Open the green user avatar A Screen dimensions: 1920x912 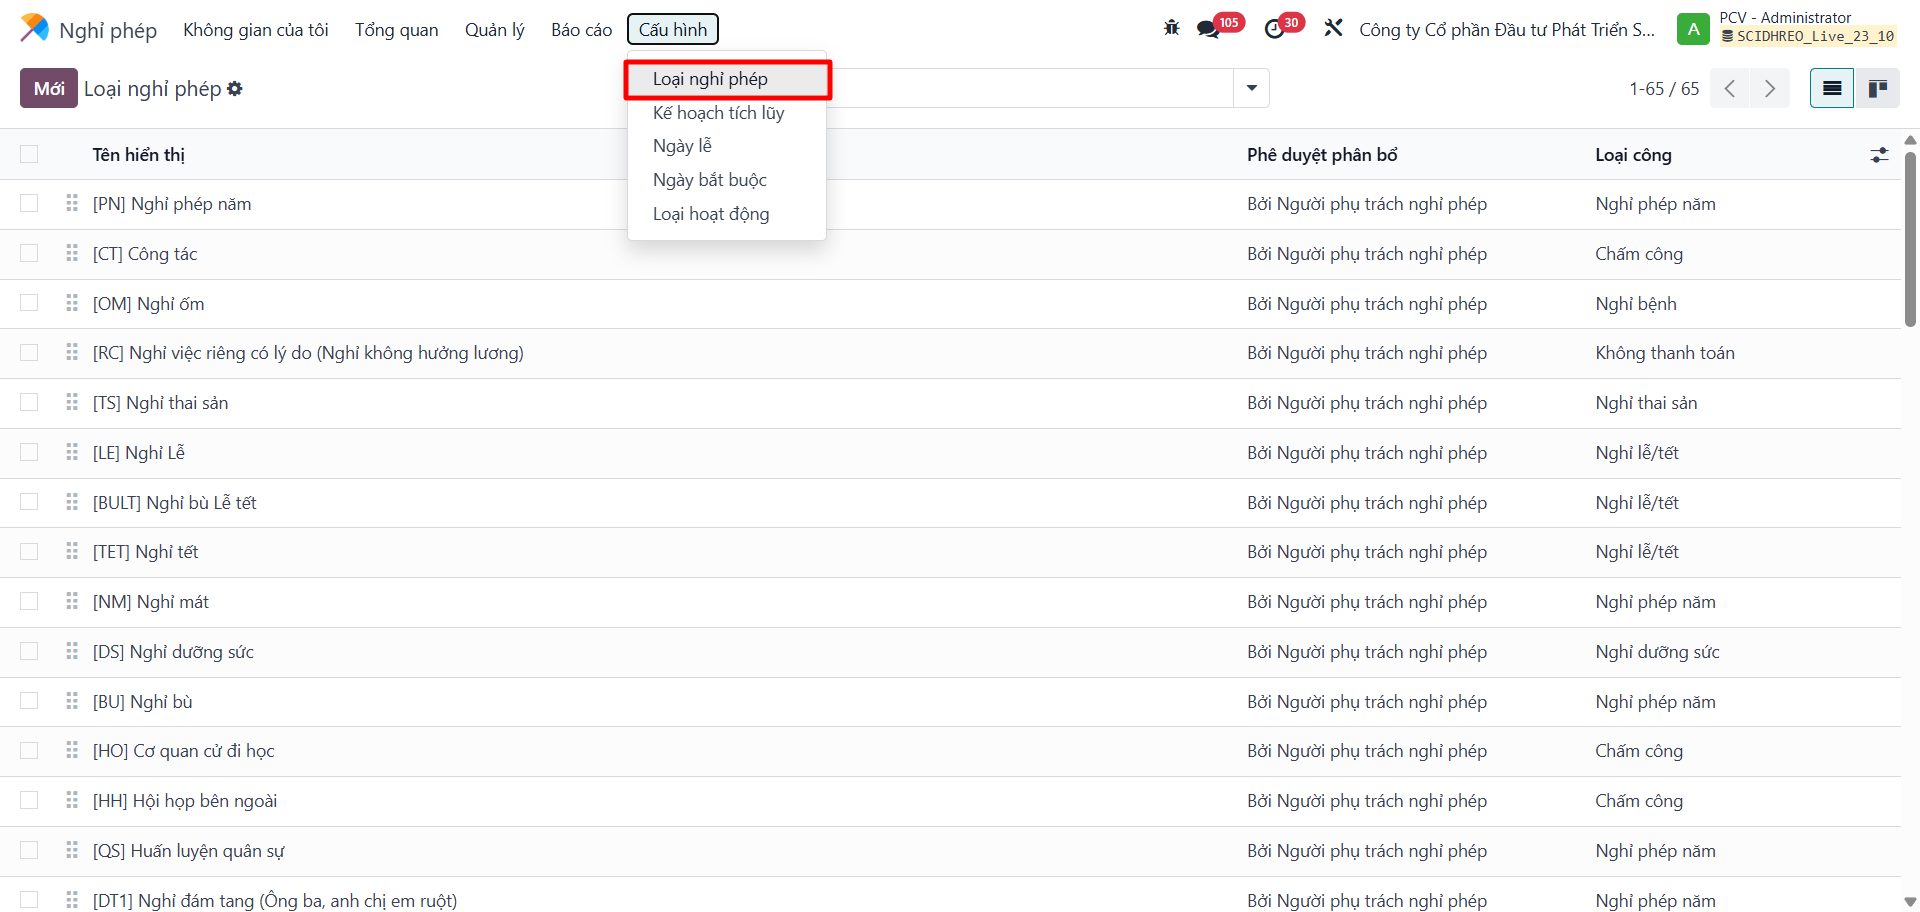click(x=1693, y=29)
